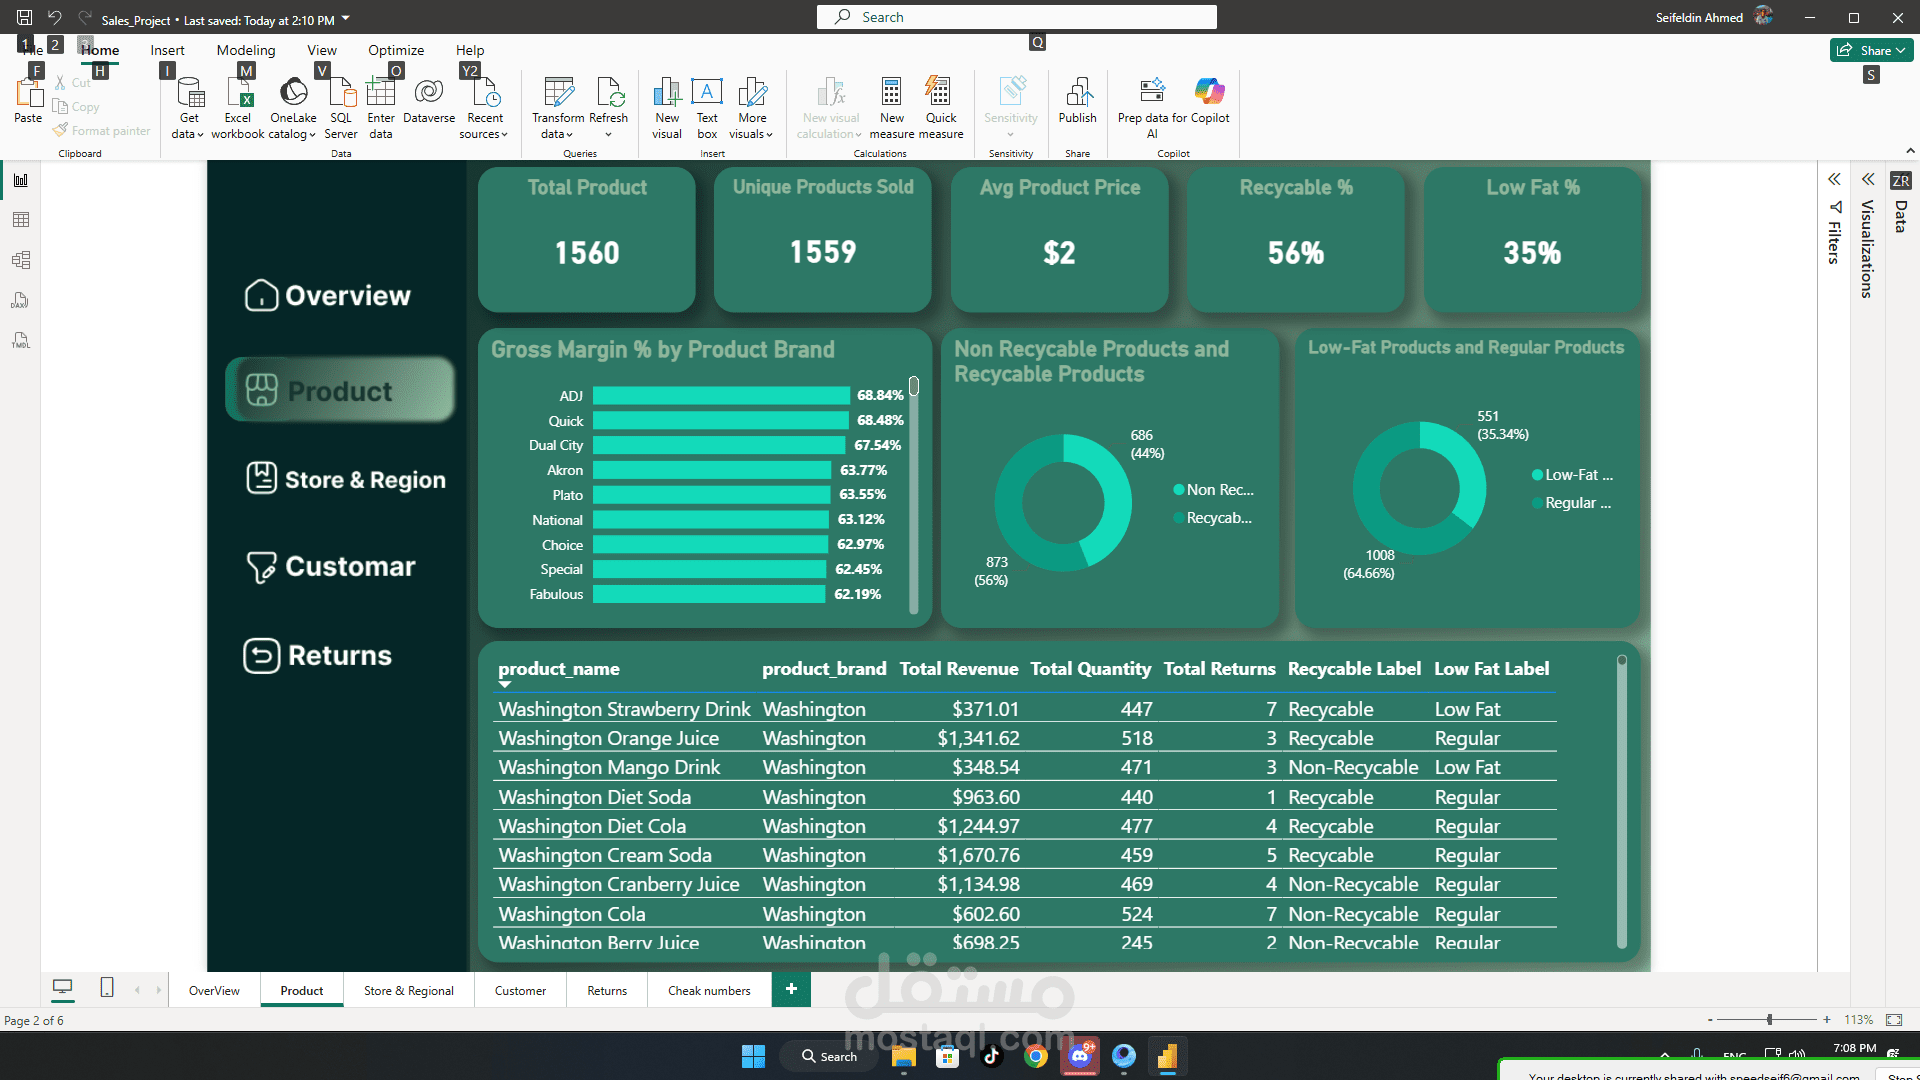Add a Text box to the report
Image resolution: width=1920 pixels, height=1080 pixels.
707,108
